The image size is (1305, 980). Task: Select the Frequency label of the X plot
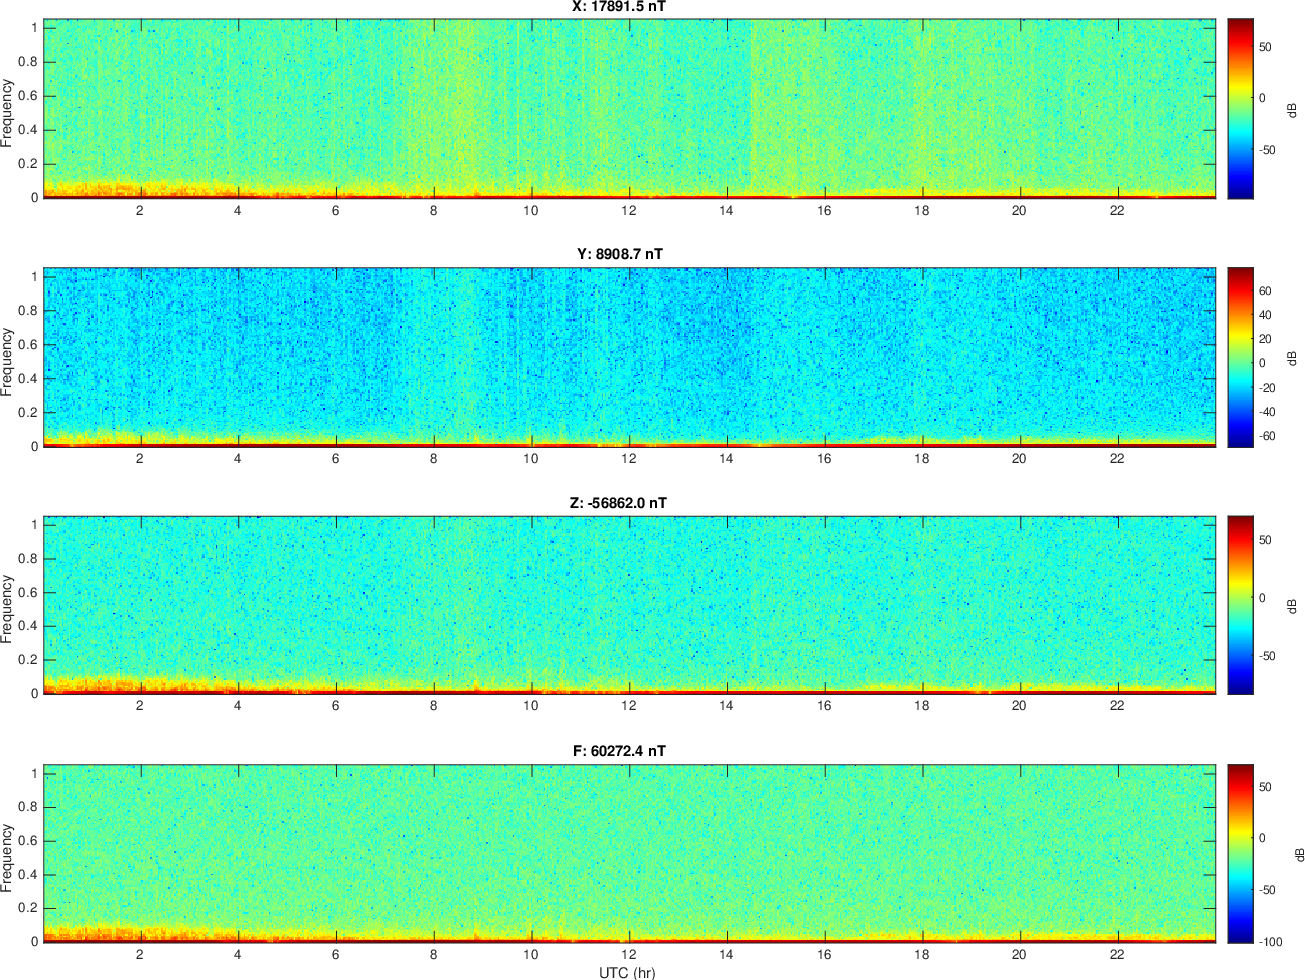click(8, 113)
